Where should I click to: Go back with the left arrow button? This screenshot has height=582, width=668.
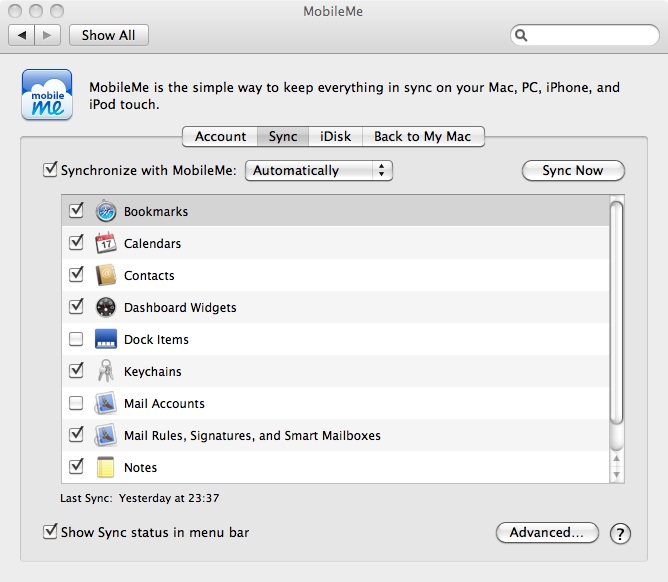[x=22, y=35]
